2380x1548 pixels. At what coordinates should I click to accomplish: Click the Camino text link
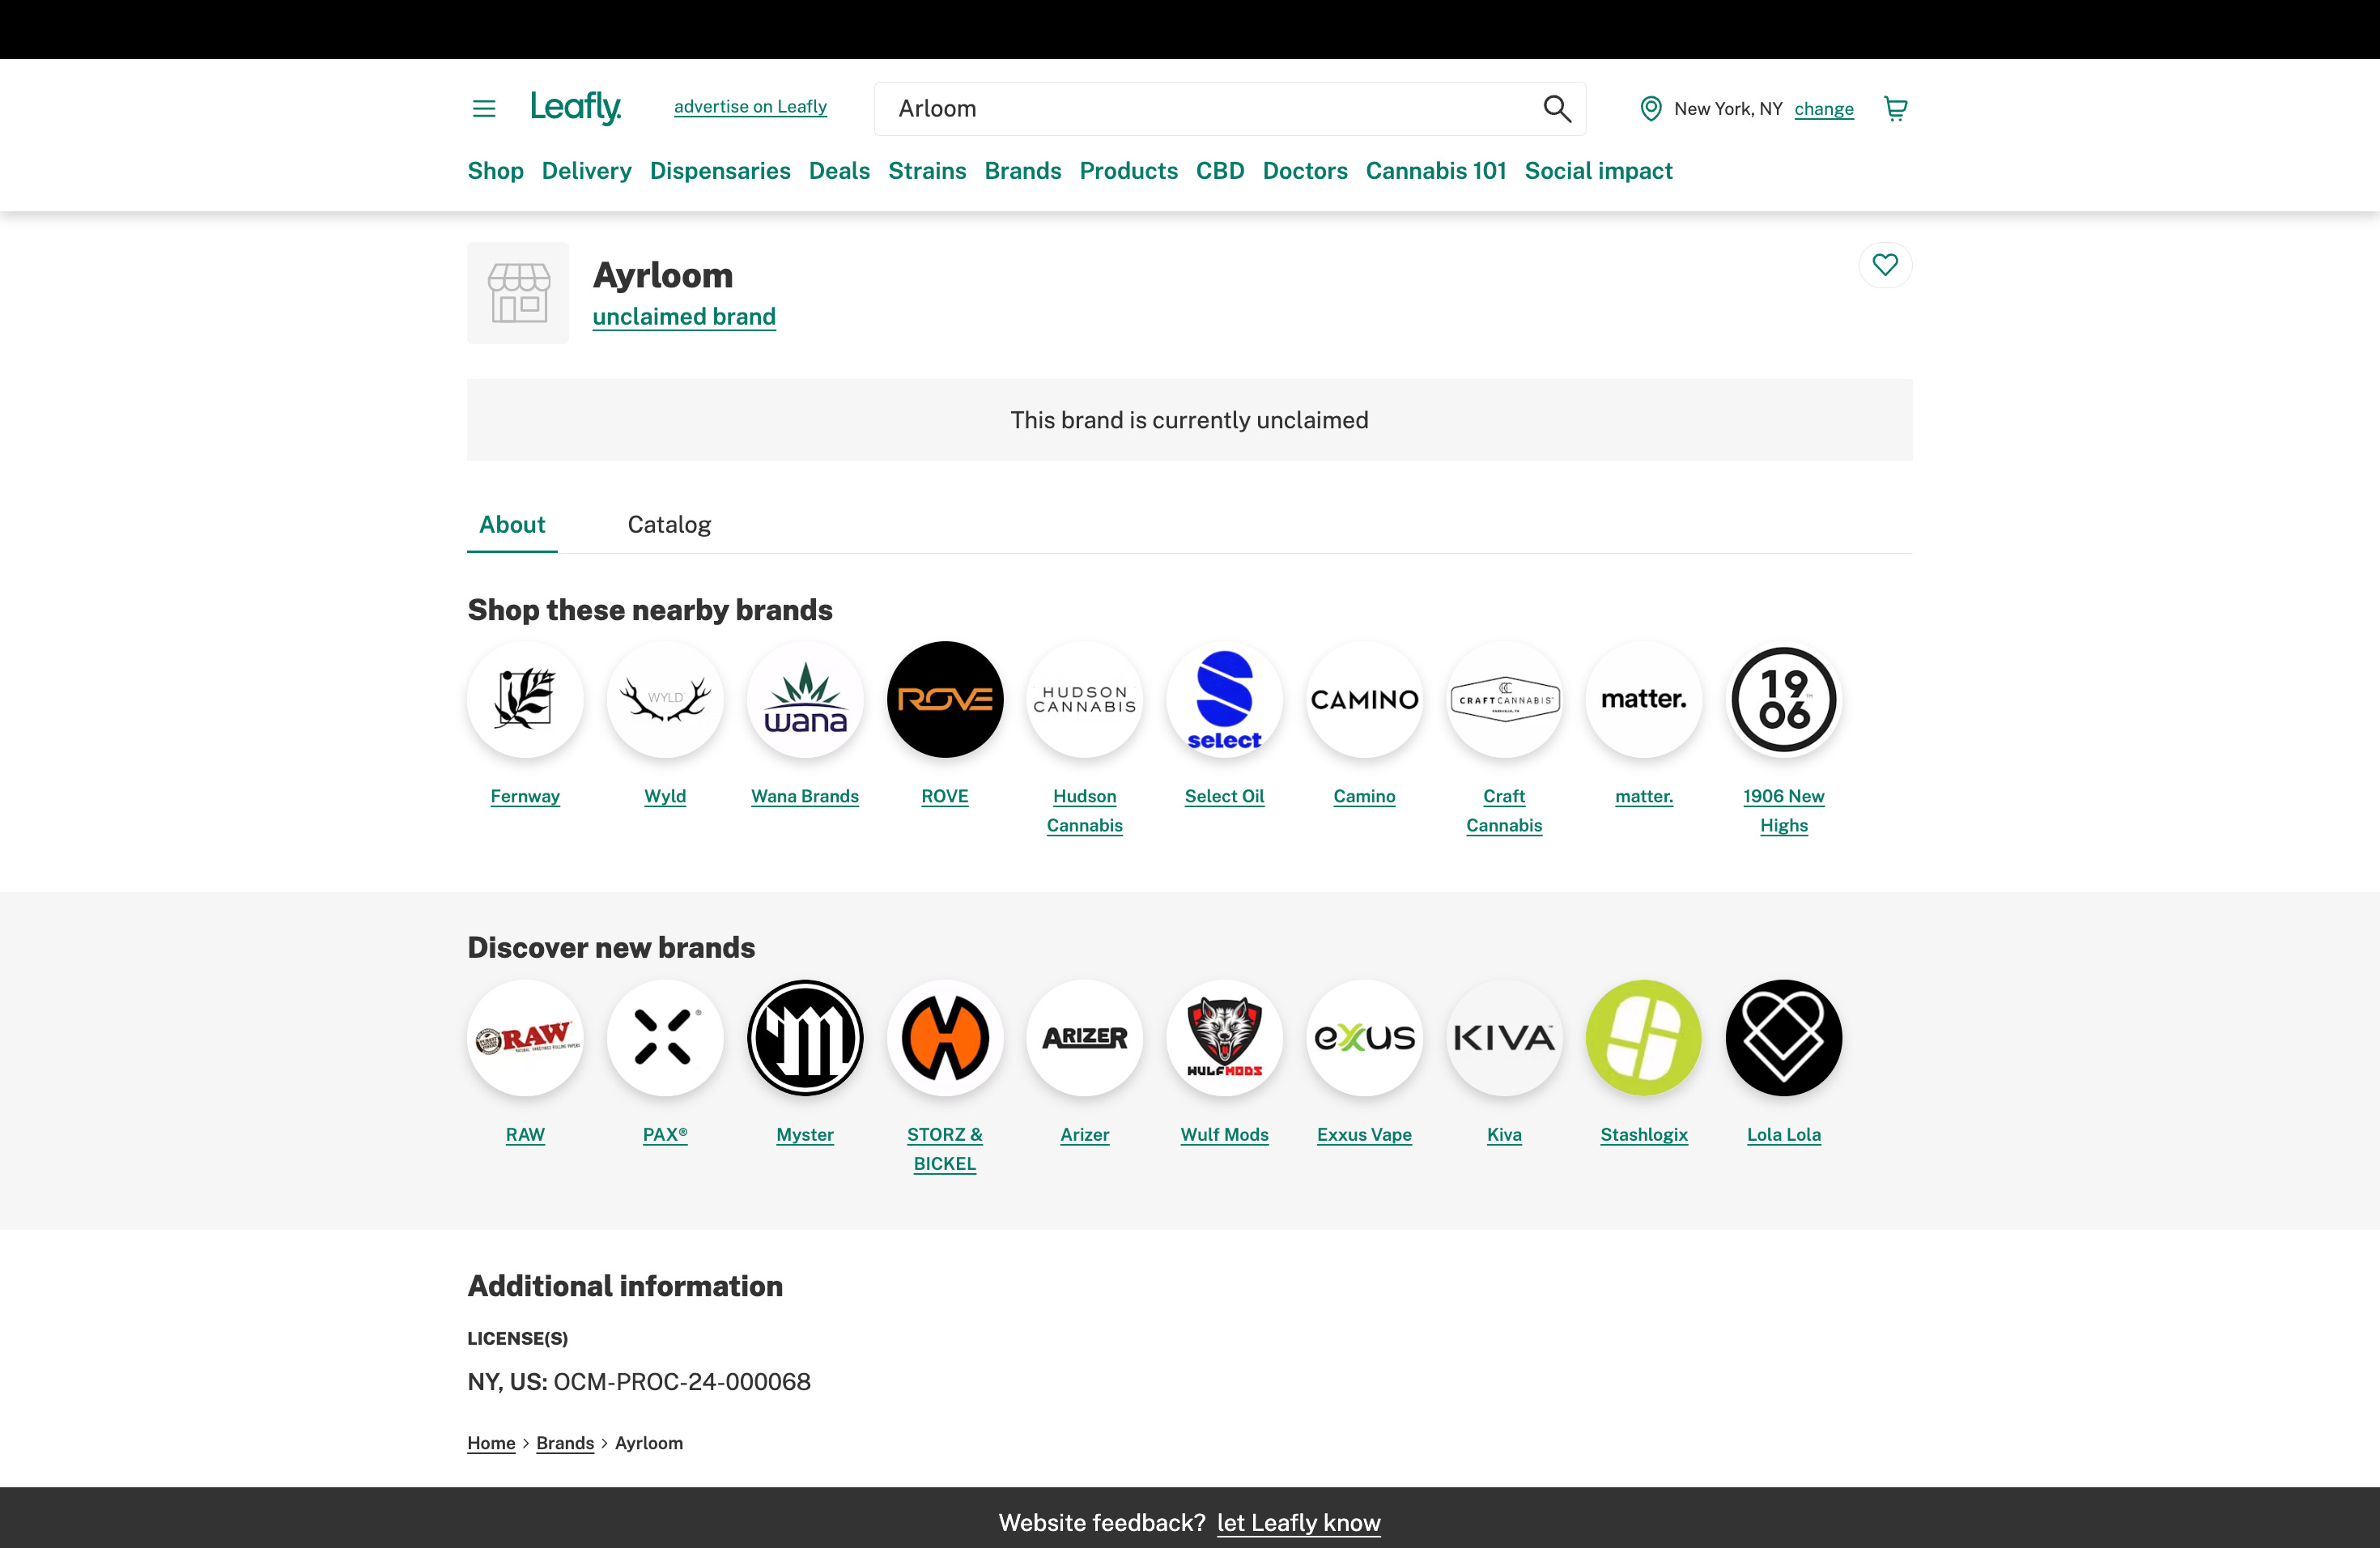[x=1364, y=796]
